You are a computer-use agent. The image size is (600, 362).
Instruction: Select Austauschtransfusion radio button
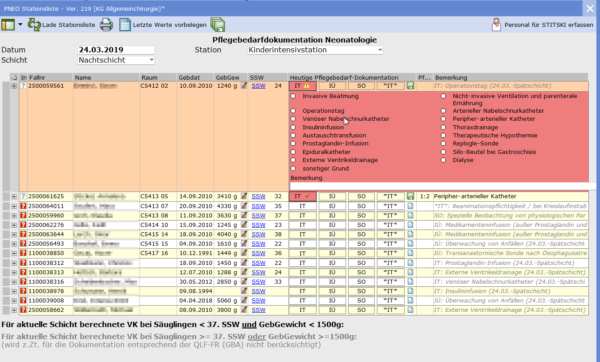pos(293,135)
